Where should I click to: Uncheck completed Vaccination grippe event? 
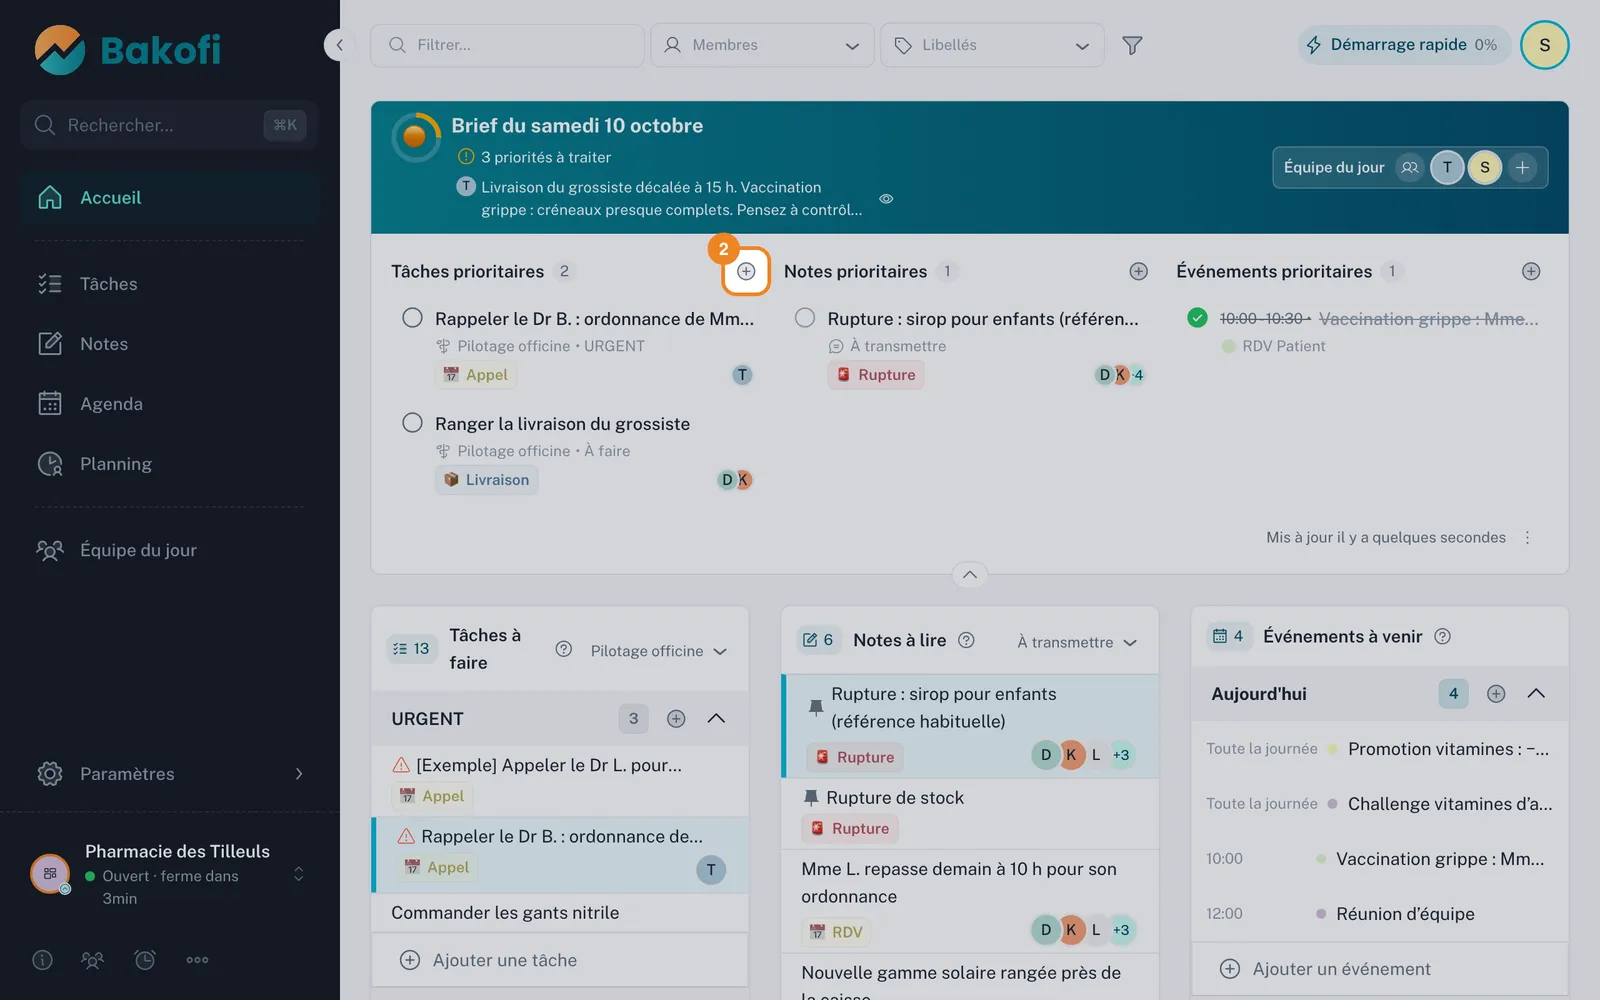pos(1197,318)
